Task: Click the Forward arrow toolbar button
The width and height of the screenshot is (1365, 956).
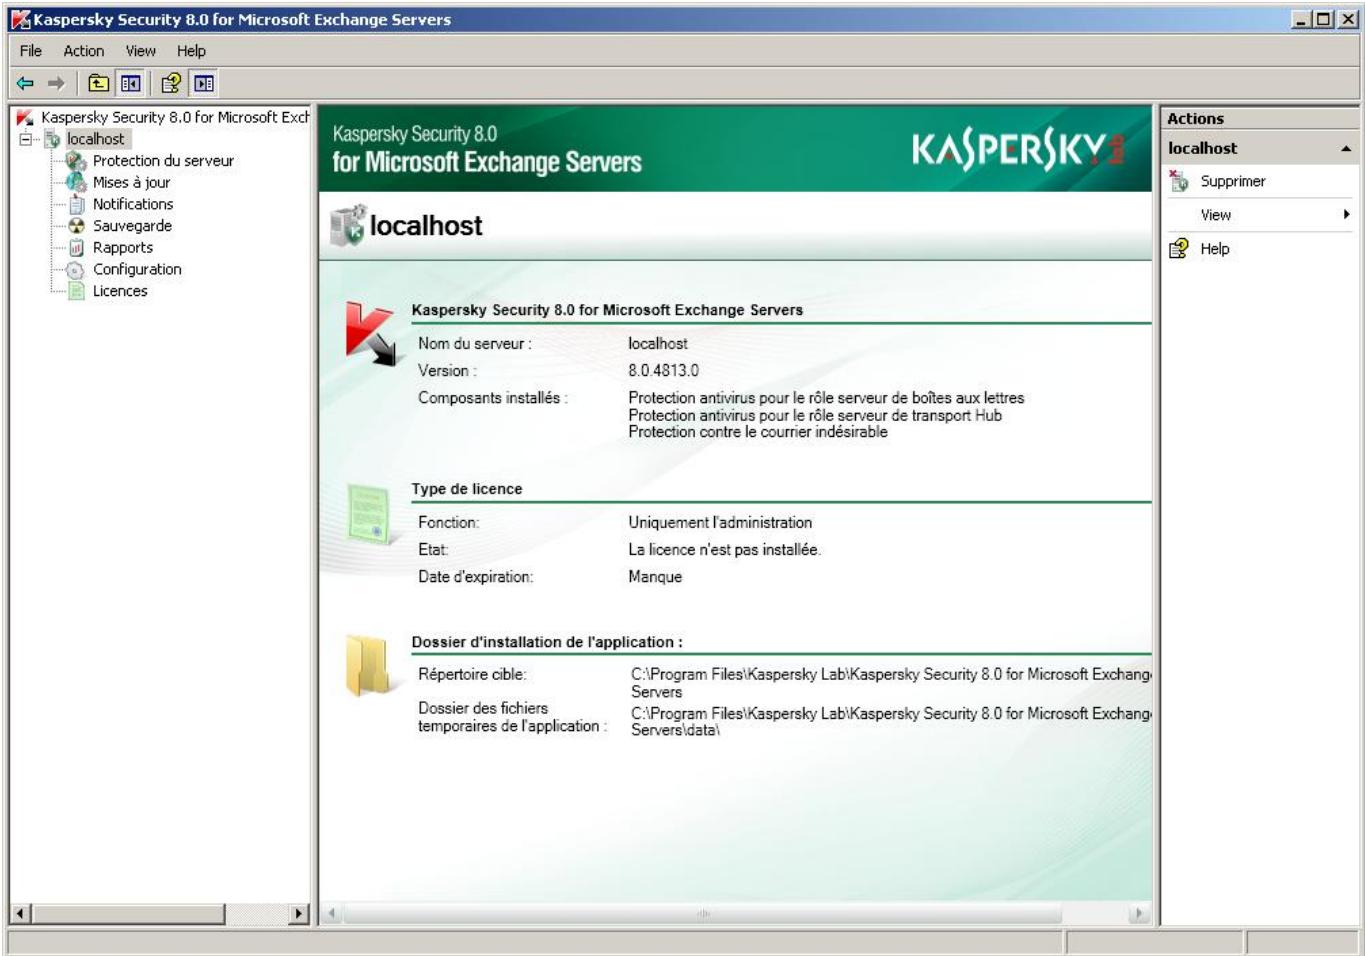Action: click(56, 84)
